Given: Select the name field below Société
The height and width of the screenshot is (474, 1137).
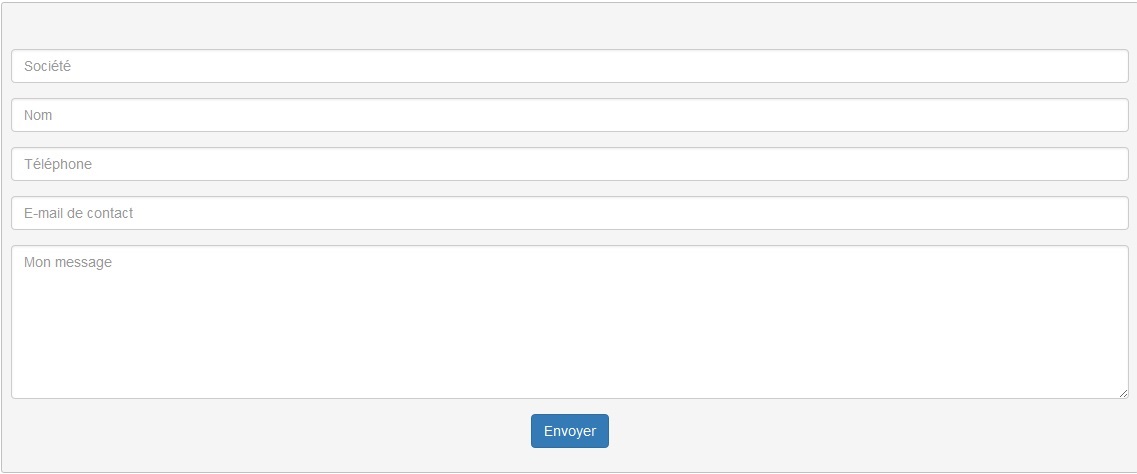Looking at the screenshot, I should [569, 115].
